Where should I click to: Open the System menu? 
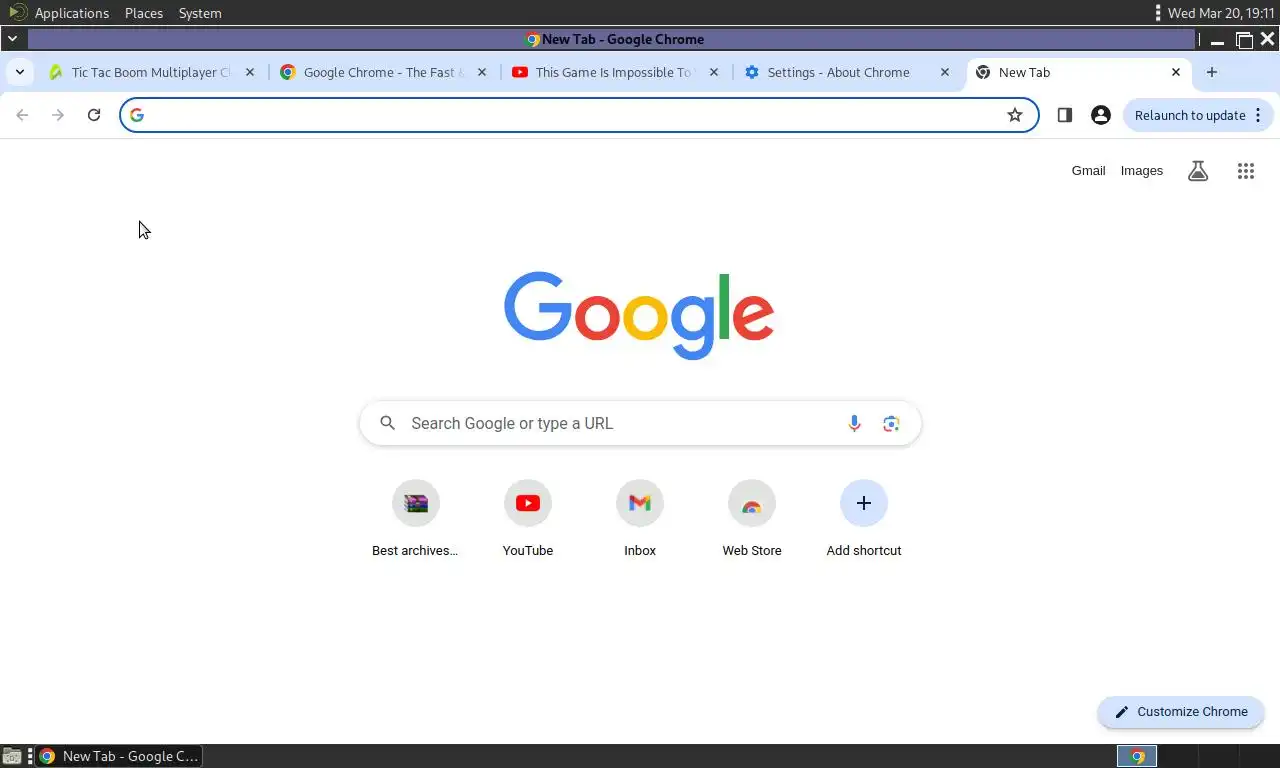(x=200, y=13)
